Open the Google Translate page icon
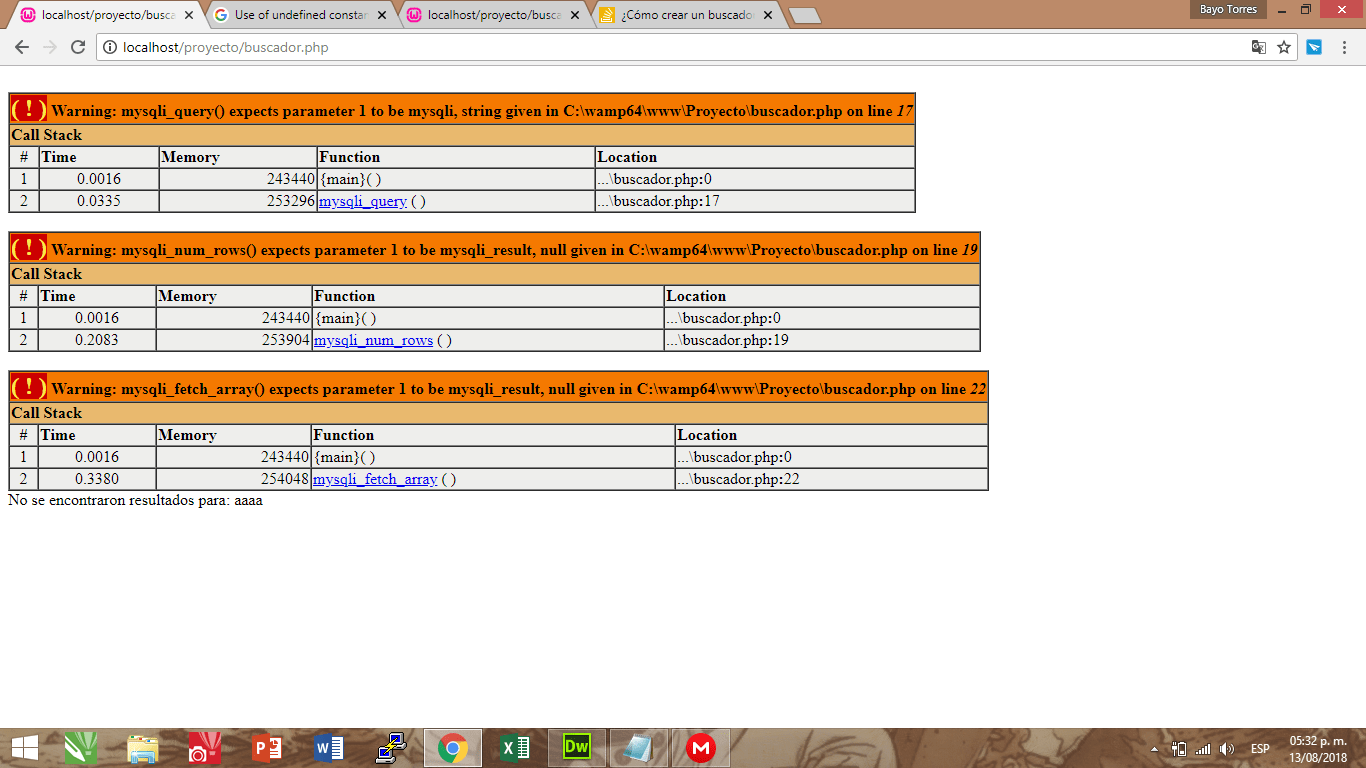The width and height of the screenshot is (1366, 768). pos(1259,47)
